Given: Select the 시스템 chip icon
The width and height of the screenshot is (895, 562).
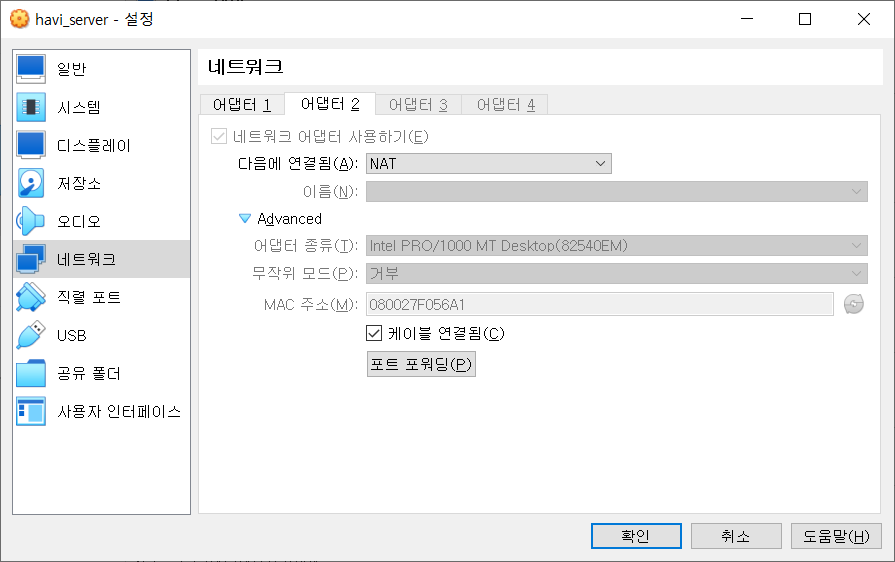Looking at the screenshot, I should click(x=31, y=107).
